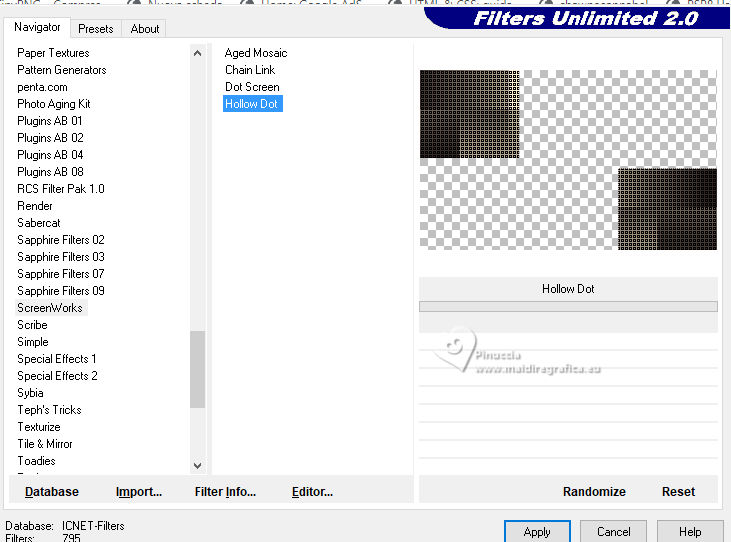The image size is (731, 542).
Task: Select the Navigator tab
Action: (37, 27)
